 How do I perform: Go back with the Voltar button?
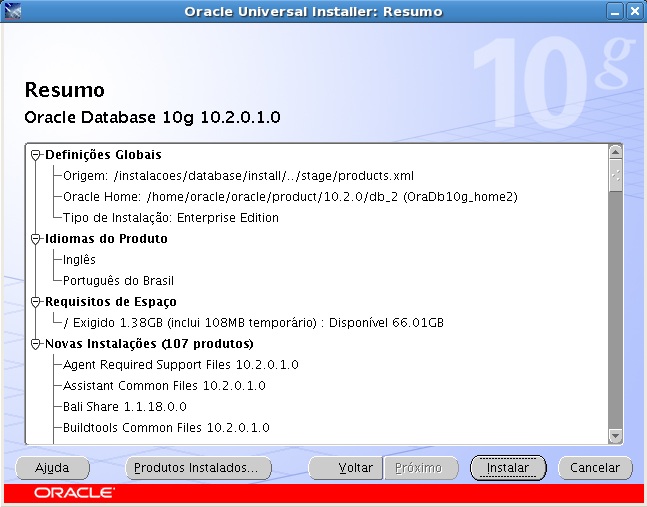coord(345,468)
